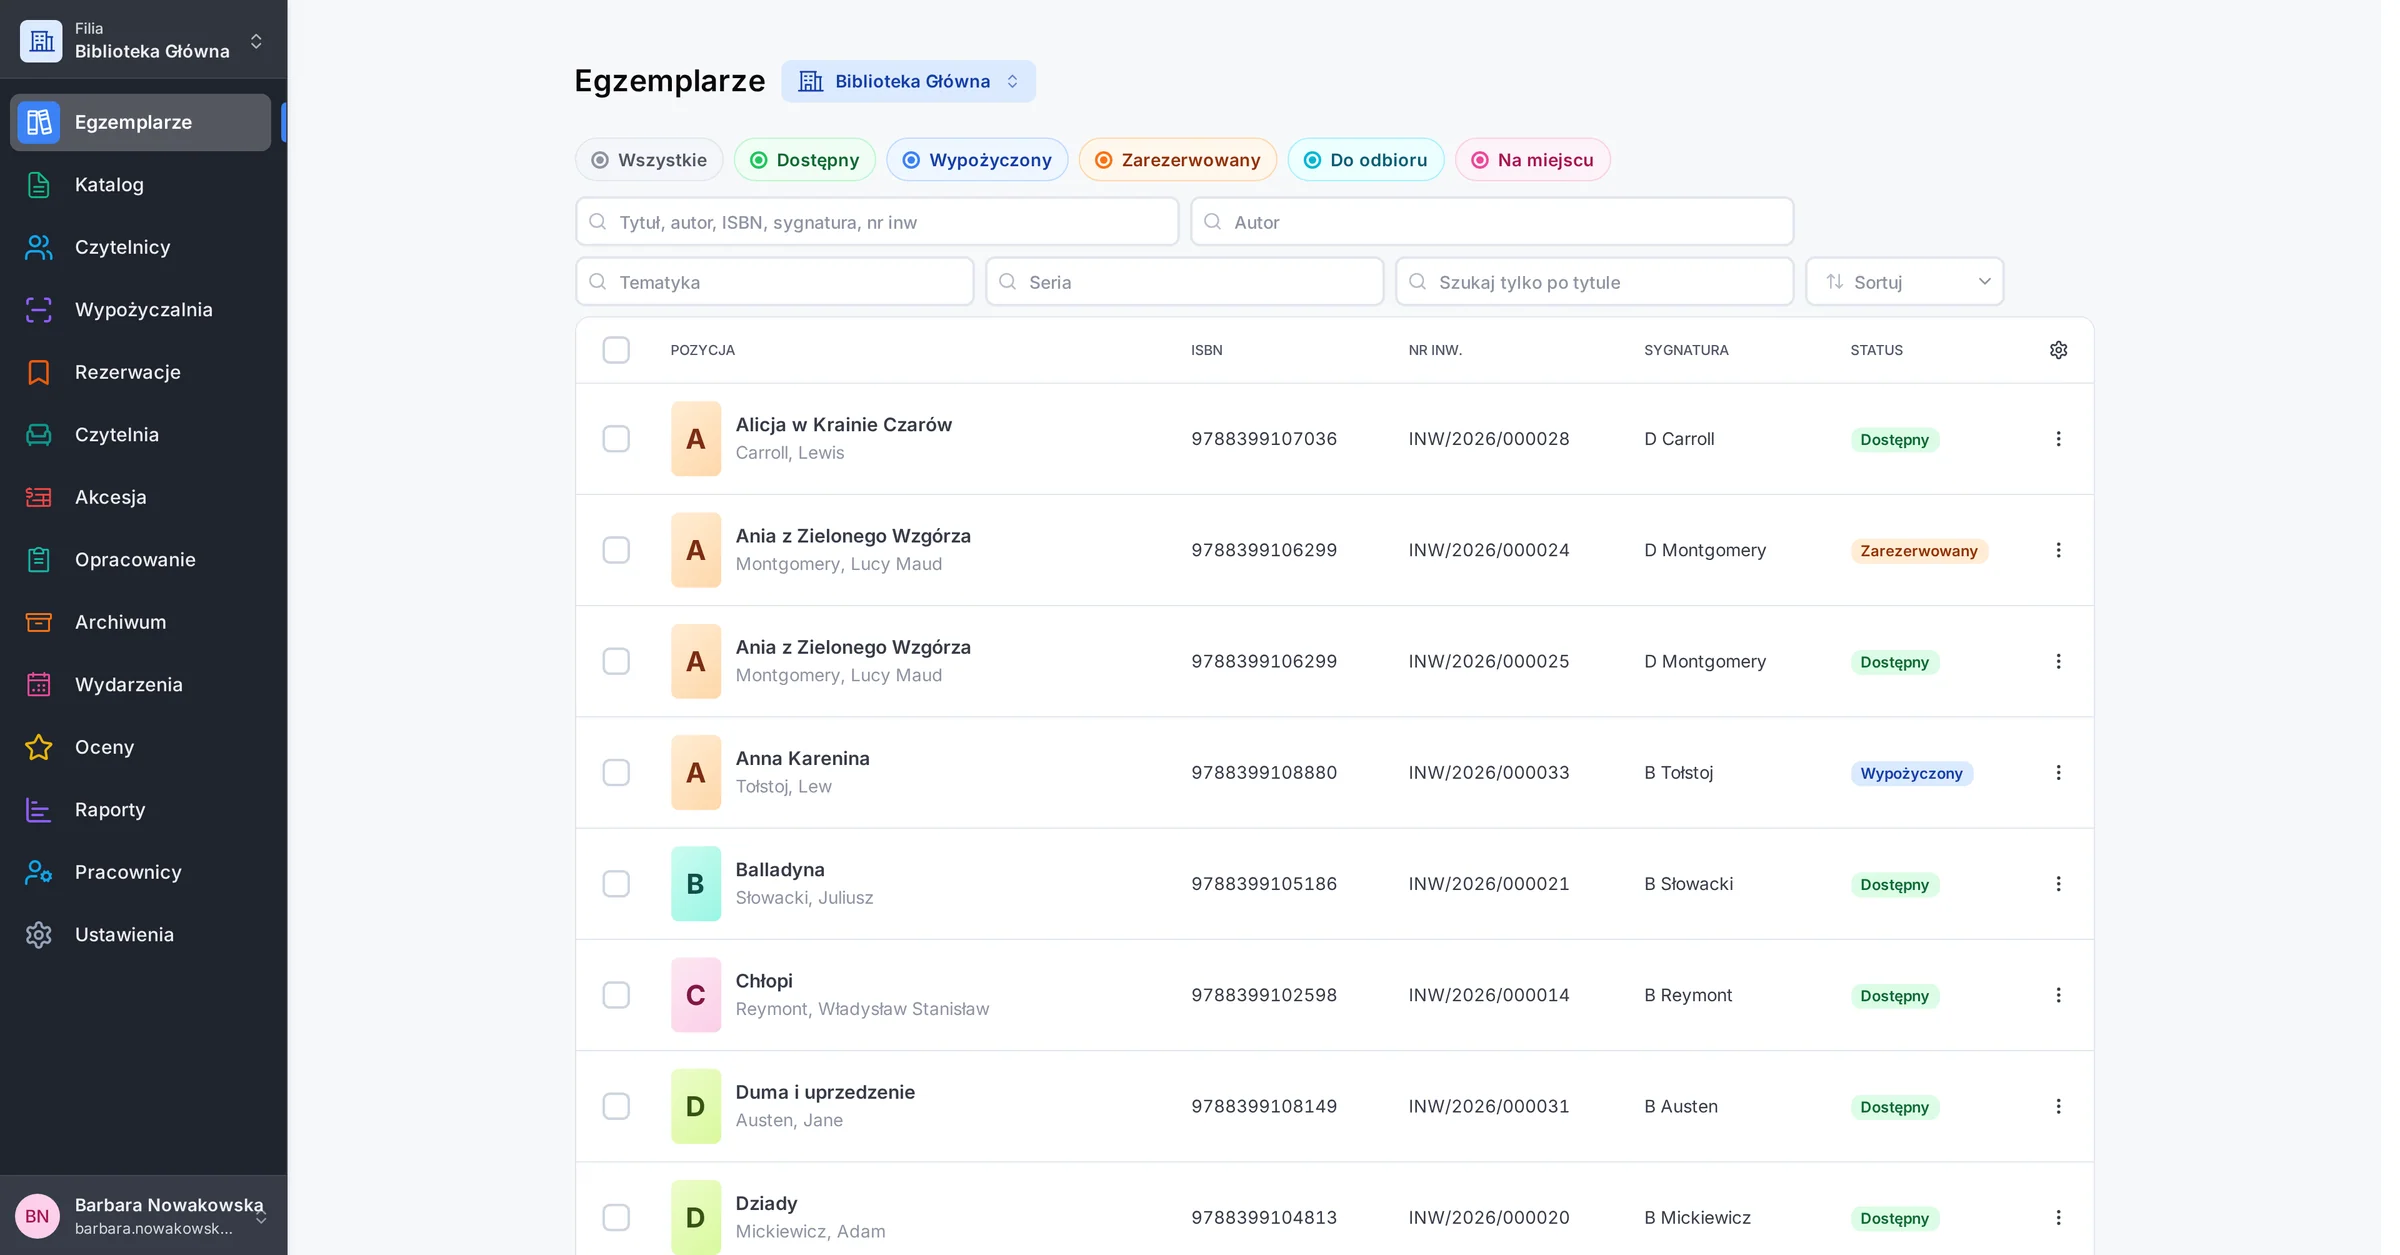Open the Katalog sidebar icon

click(39, 185)
